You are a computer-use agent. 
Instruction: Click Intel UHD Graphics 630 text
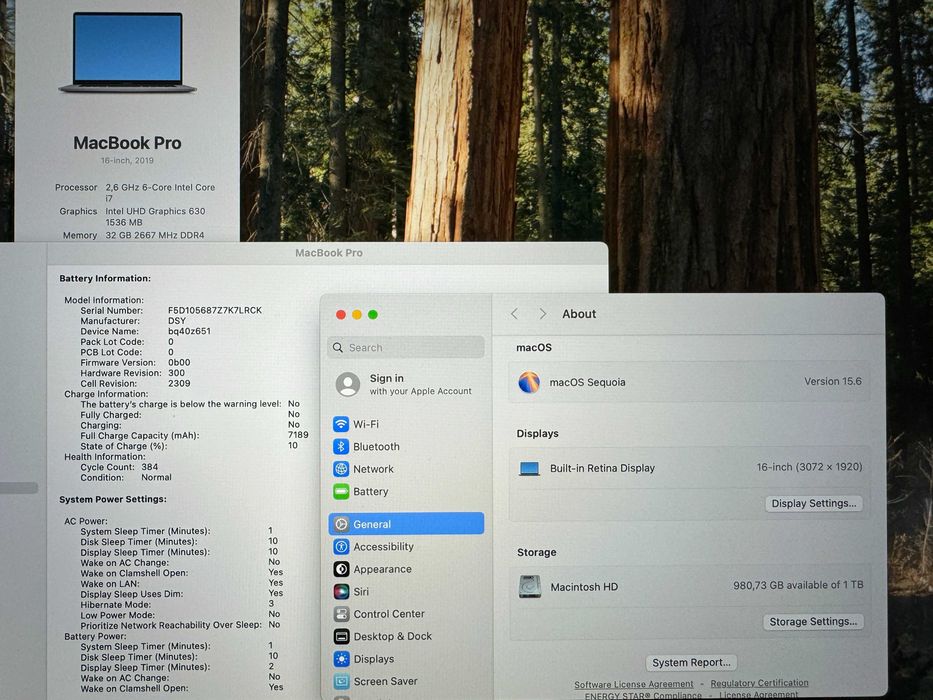(155, 211)
